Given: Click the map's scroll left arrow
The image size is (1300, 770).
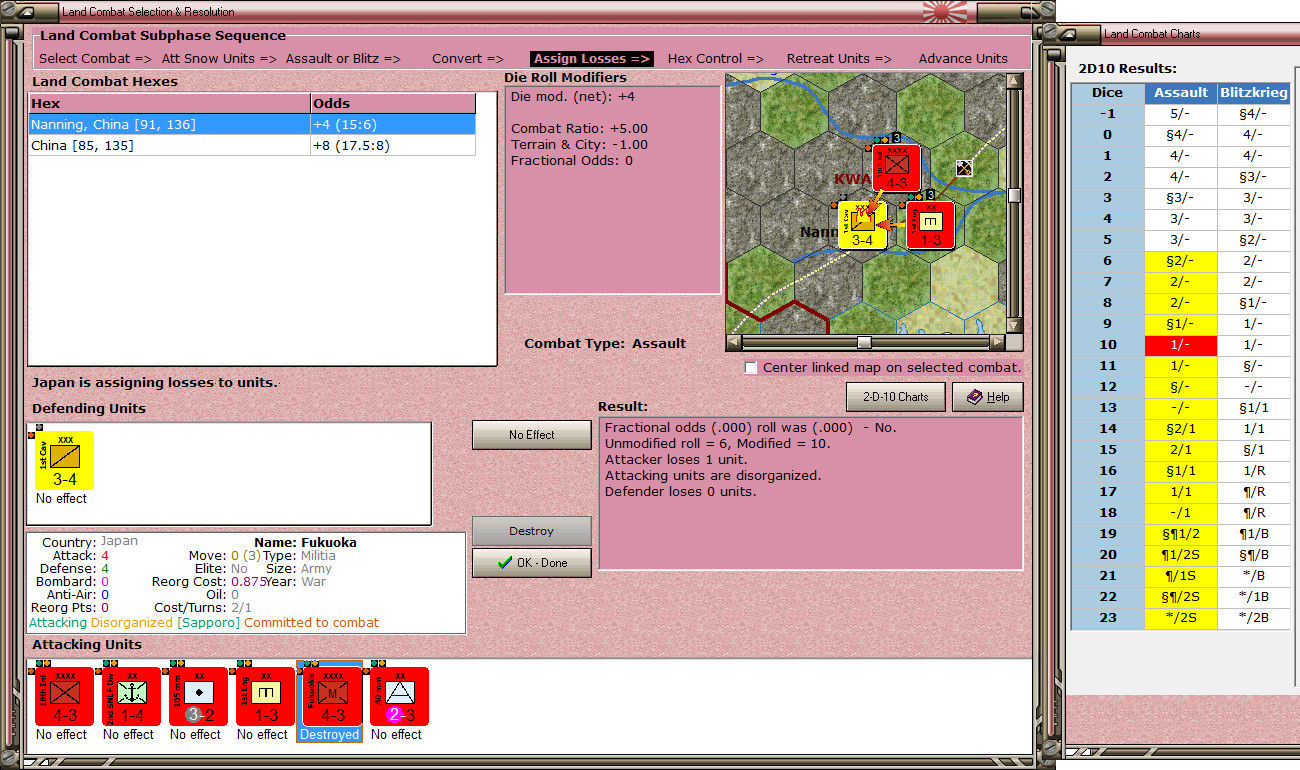Looking at the screenshot, I should (734, 342).
